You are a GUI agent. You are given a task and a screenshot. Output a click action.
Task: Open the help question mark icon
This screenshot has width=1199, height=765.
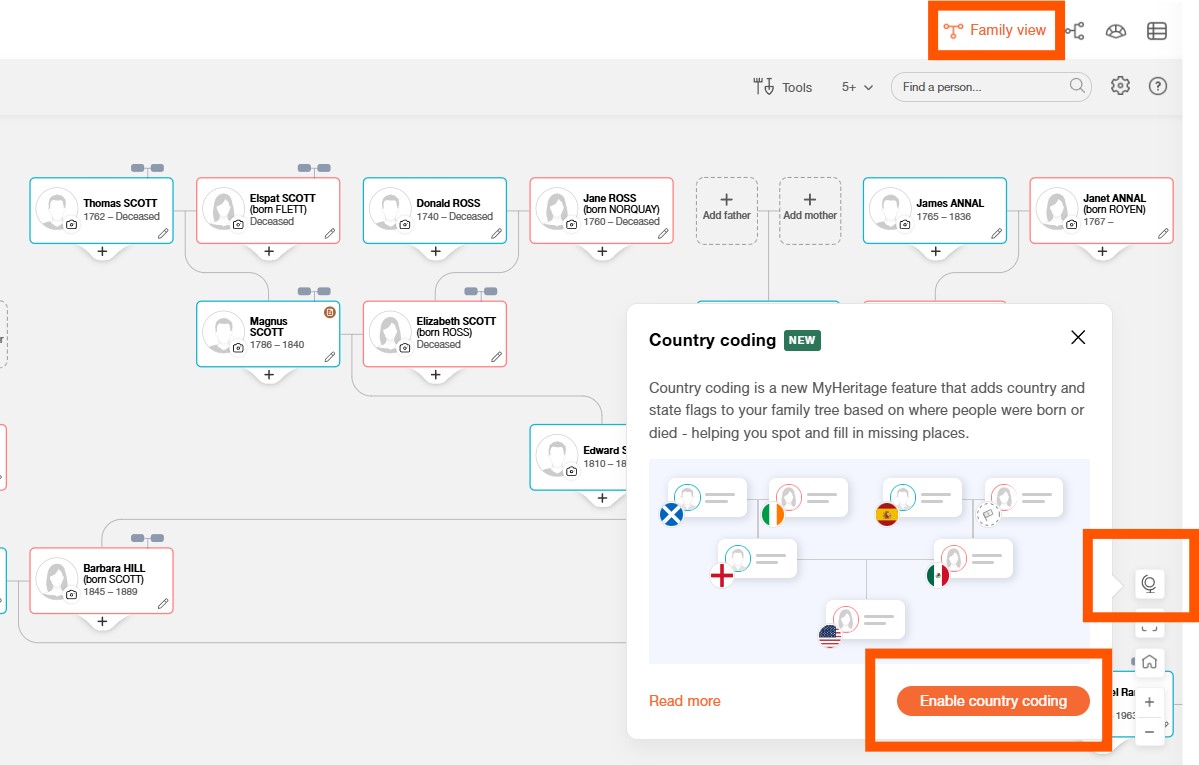pos(1158,86)
